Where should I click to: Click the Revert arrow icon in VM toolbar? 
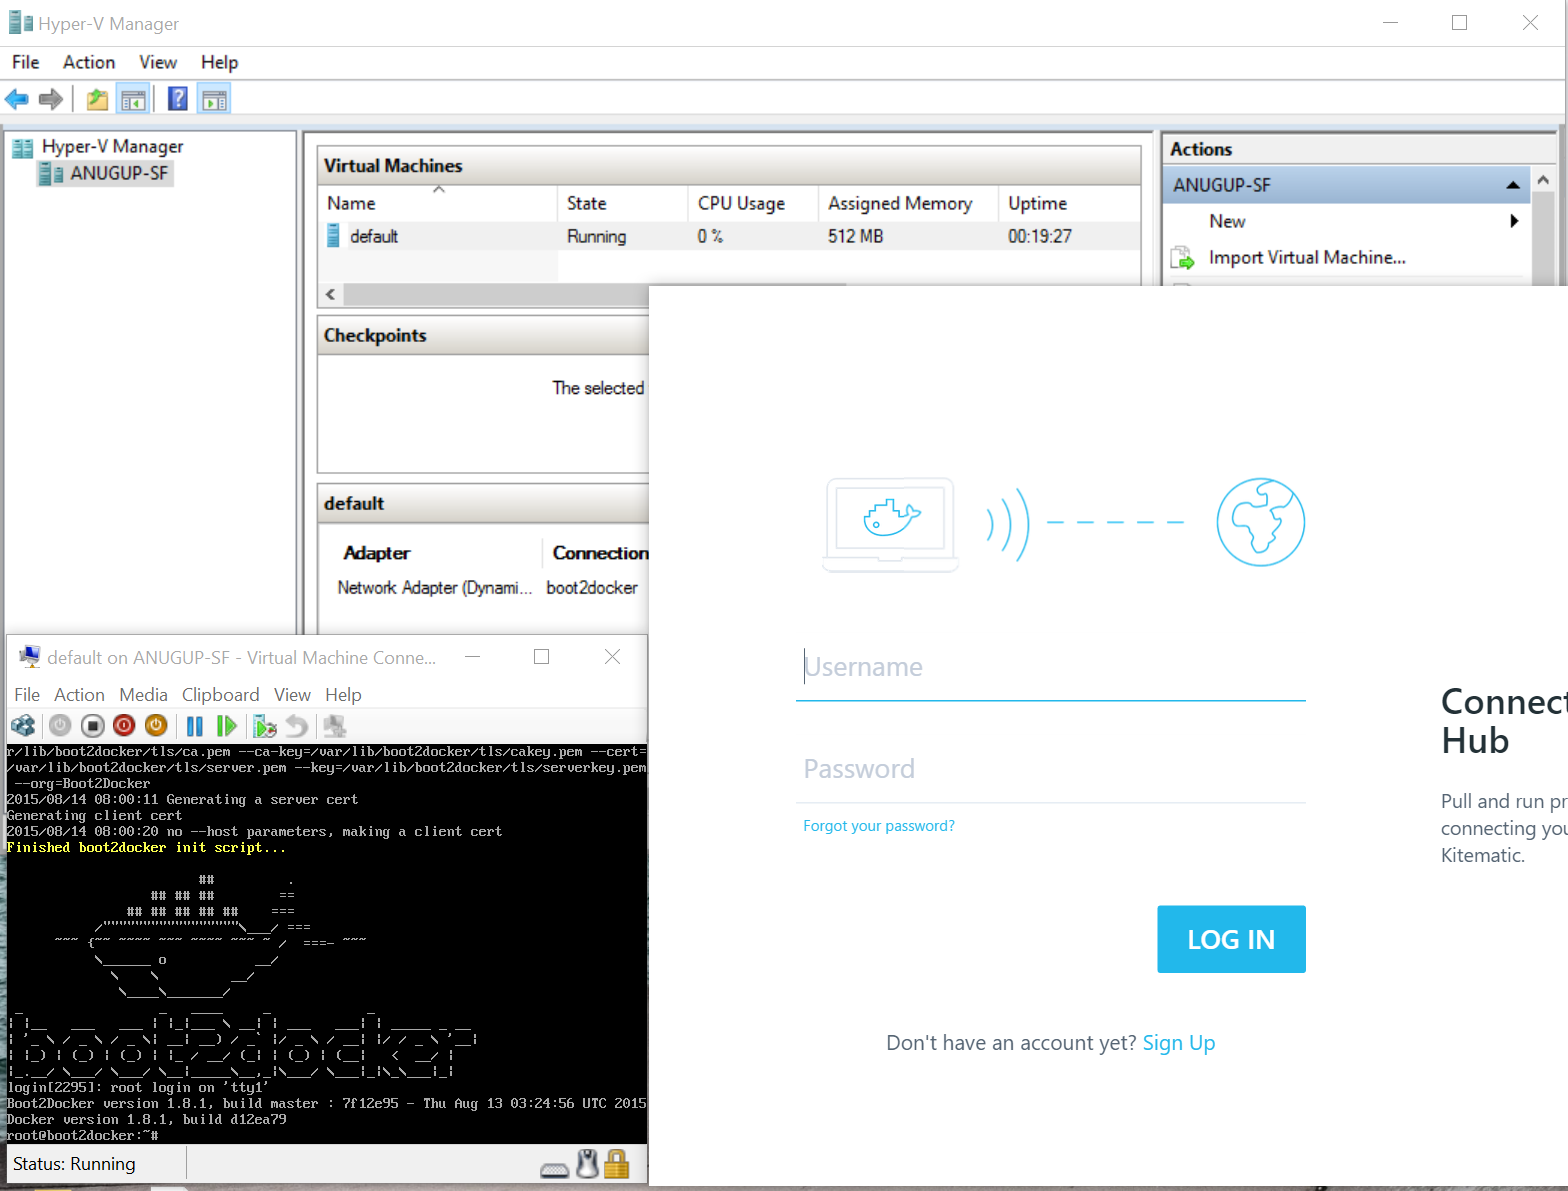(297, 726)
